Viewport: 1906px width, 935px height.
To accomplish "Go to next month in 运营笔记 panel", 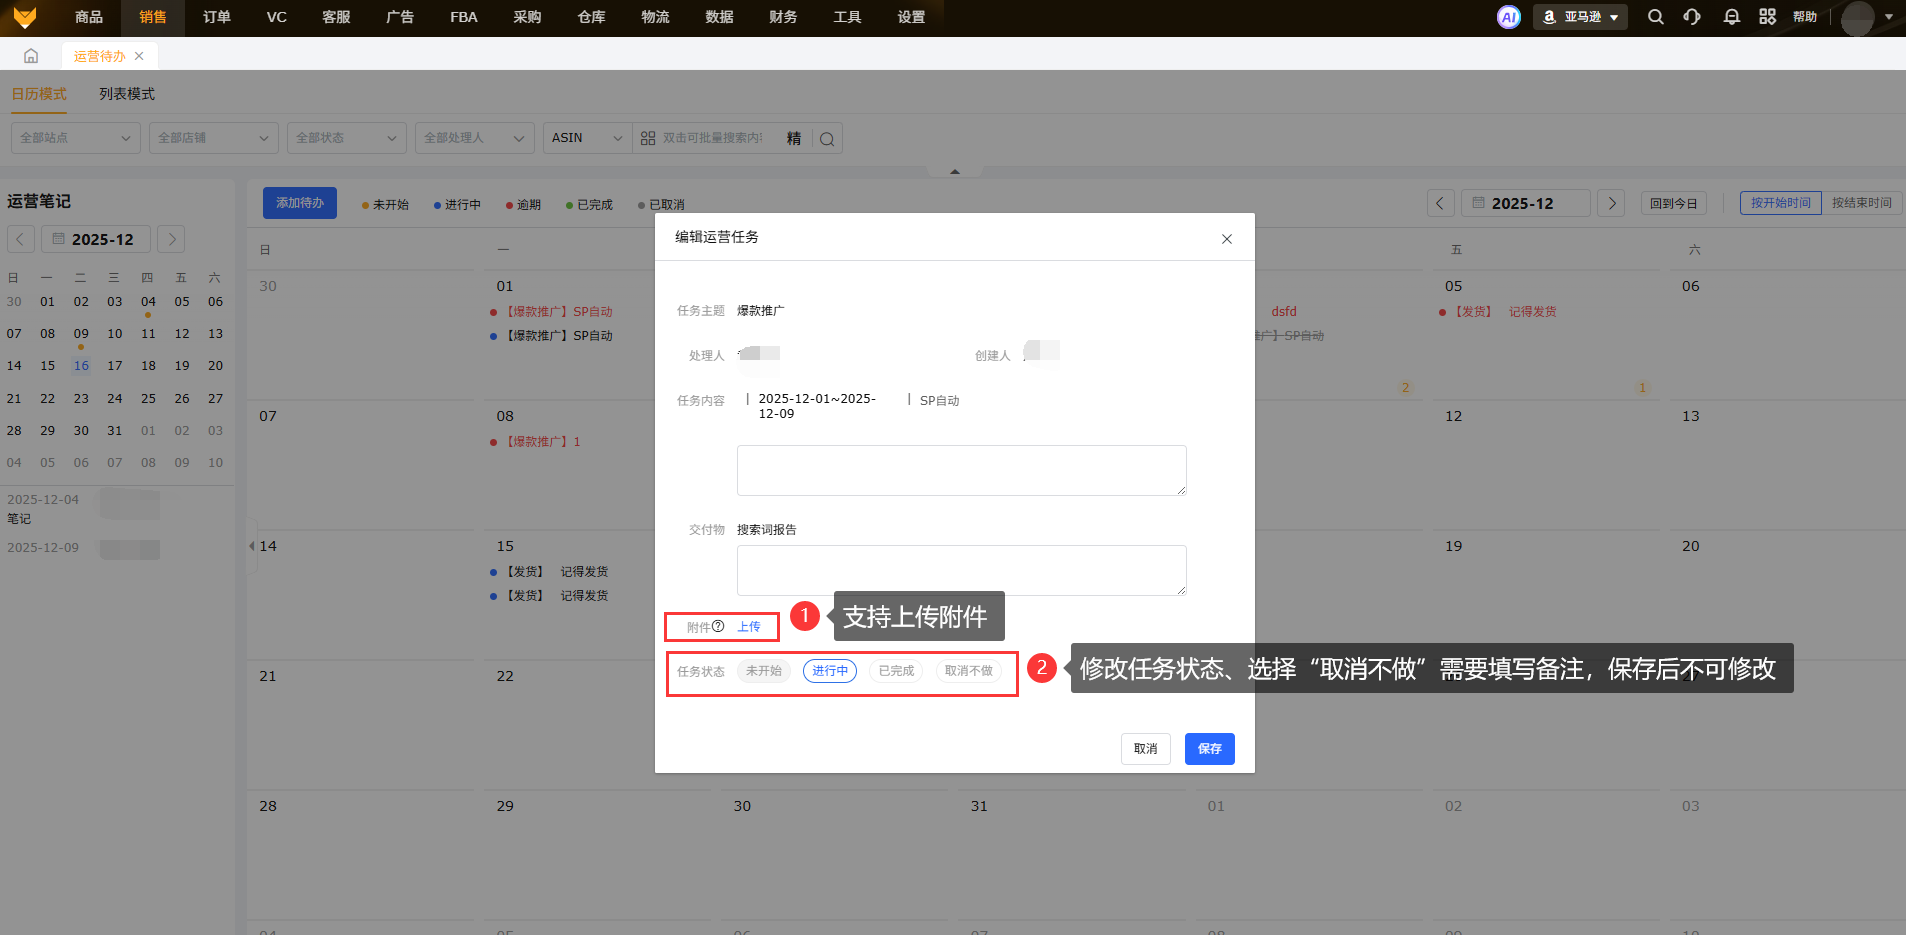I will tap(171, 239).
